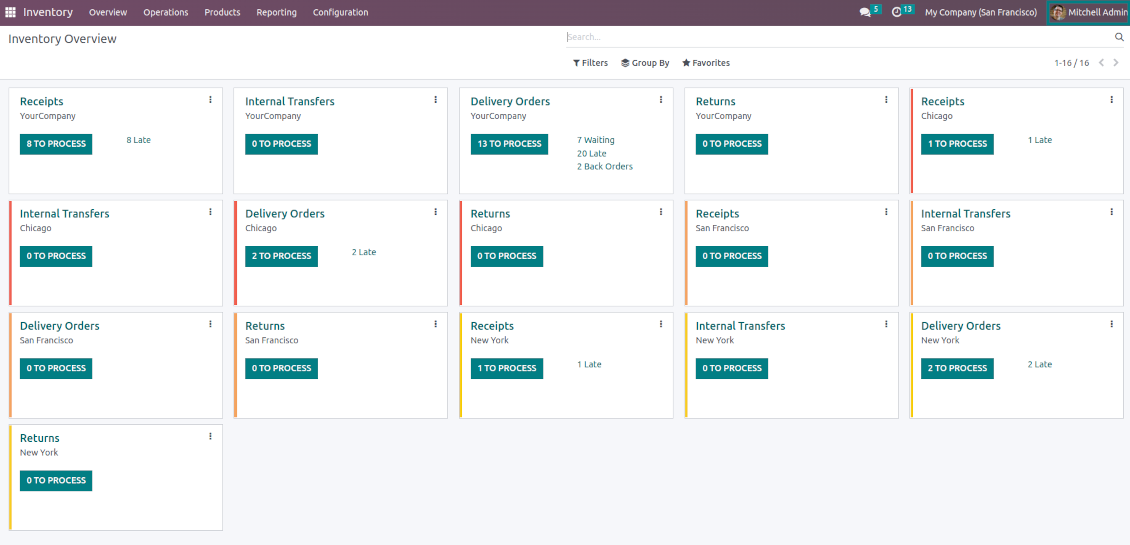Open kebab menu on New York Returns card
1130x545 pixels.
[210, 437]
